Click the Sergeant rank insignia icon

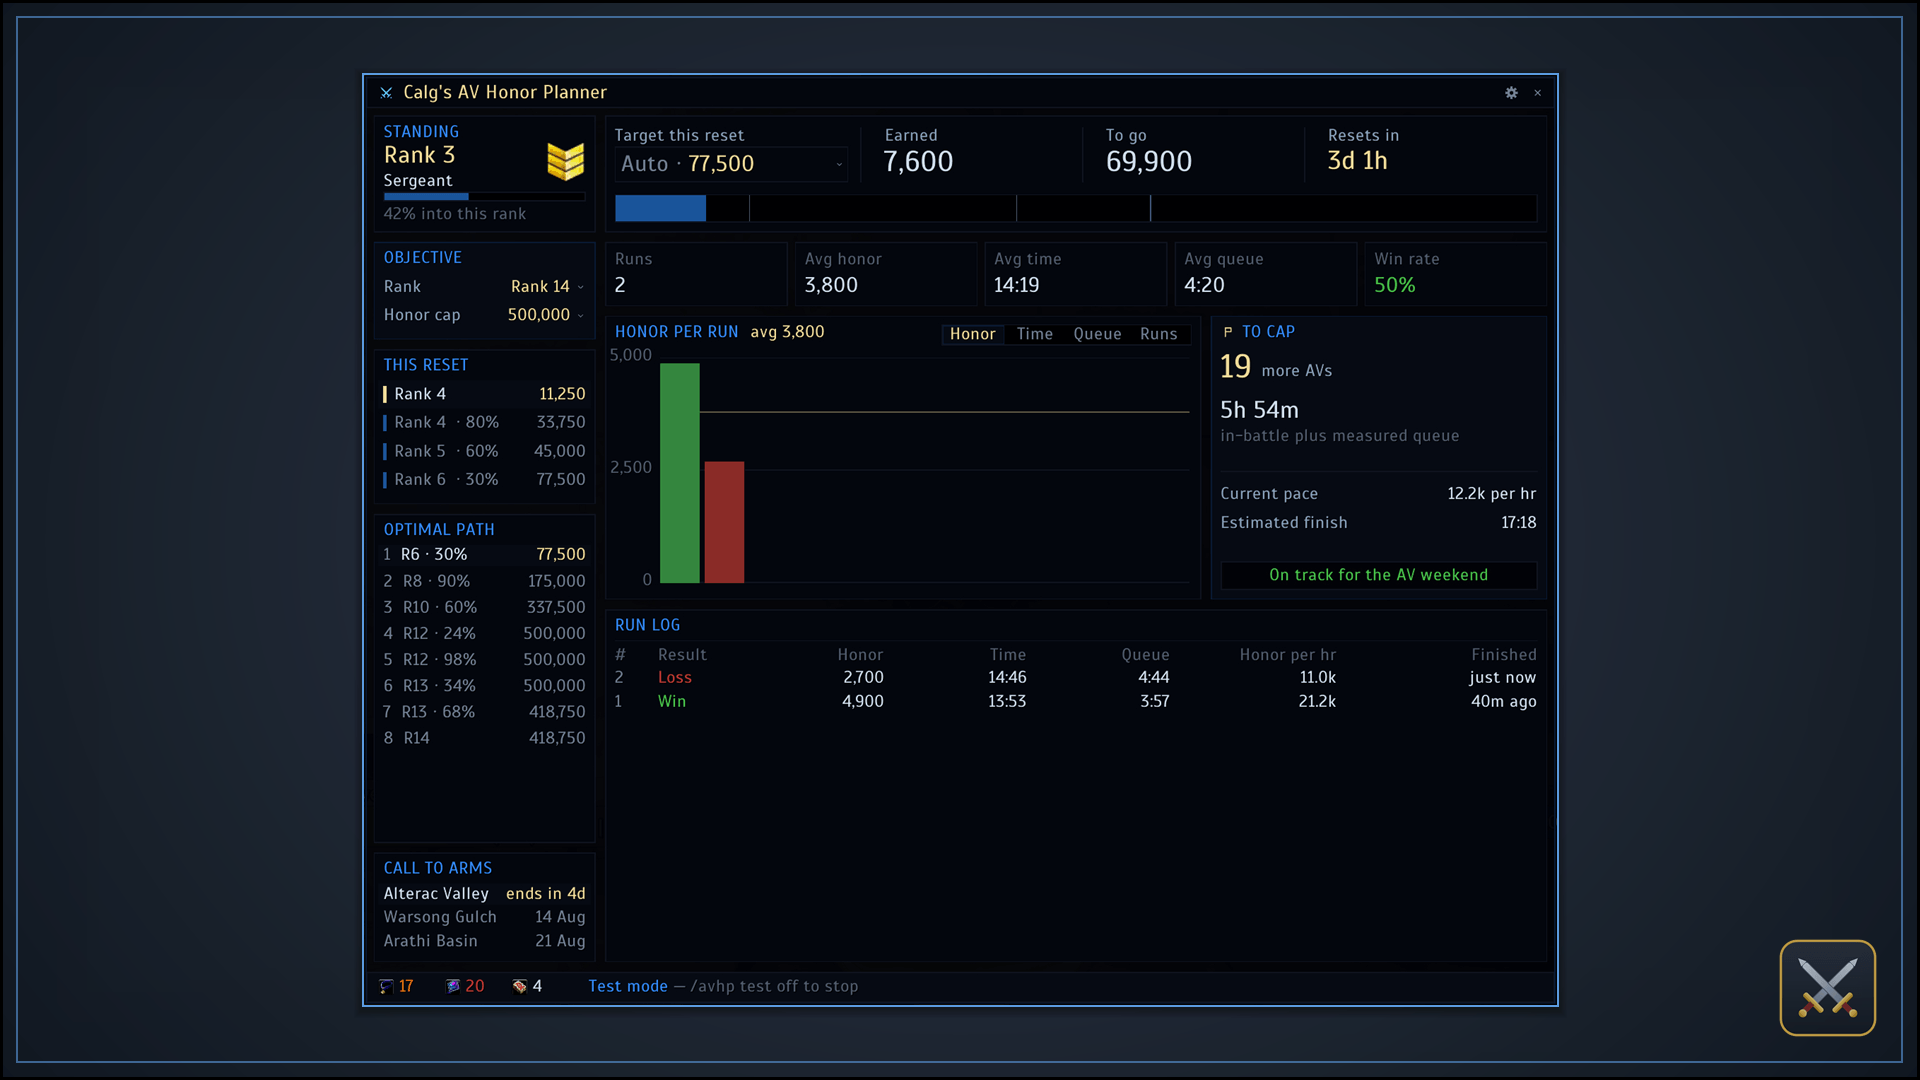(x=565, y=161)
